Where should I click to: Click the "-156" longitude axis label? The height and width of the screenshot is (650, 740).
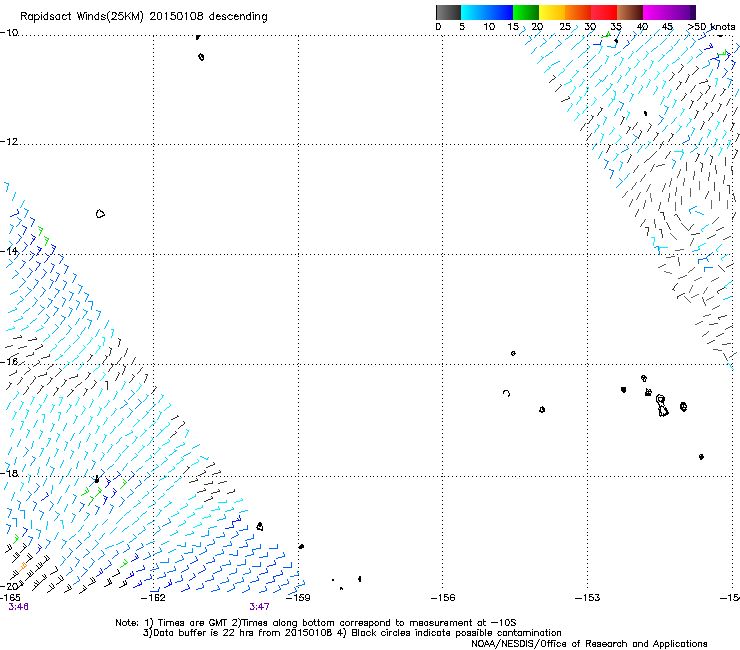pos(443,598)
